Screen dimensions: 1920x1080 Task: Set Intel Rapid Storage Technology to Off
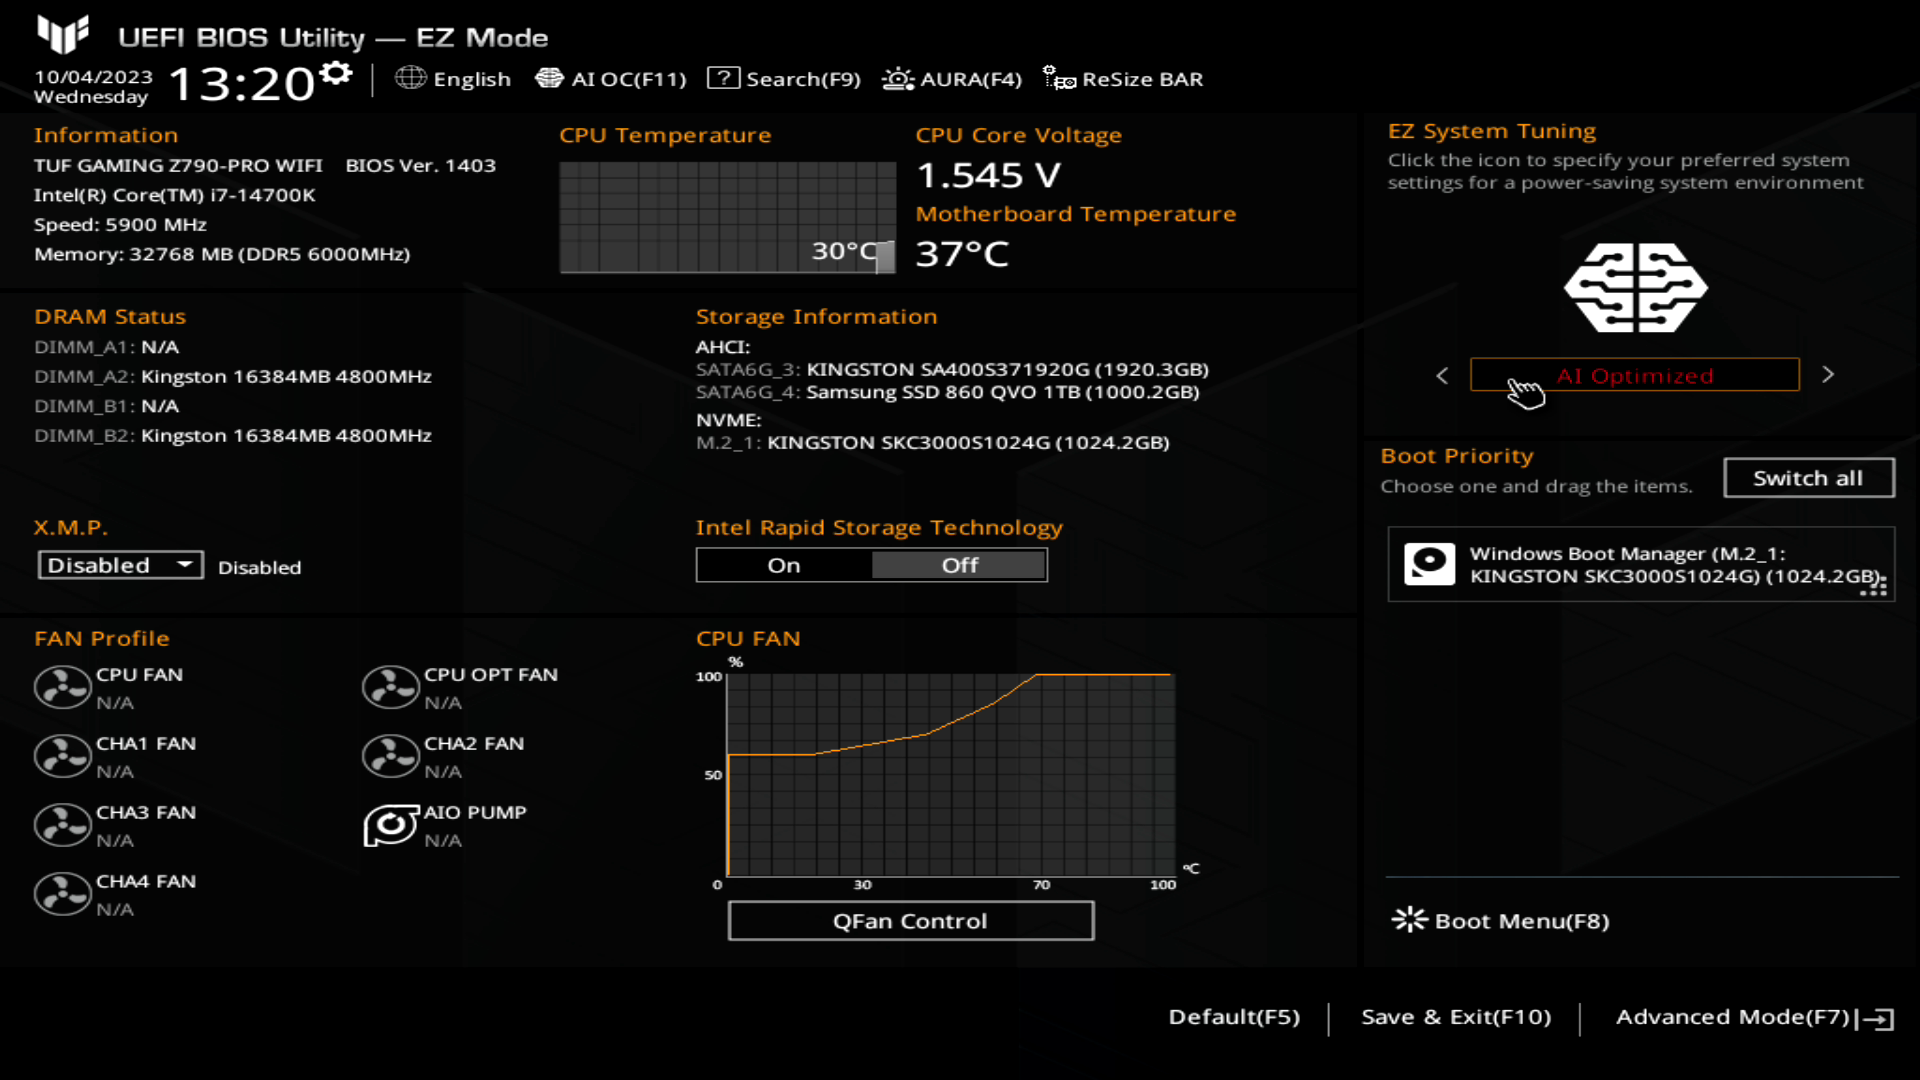coord(959,565)
